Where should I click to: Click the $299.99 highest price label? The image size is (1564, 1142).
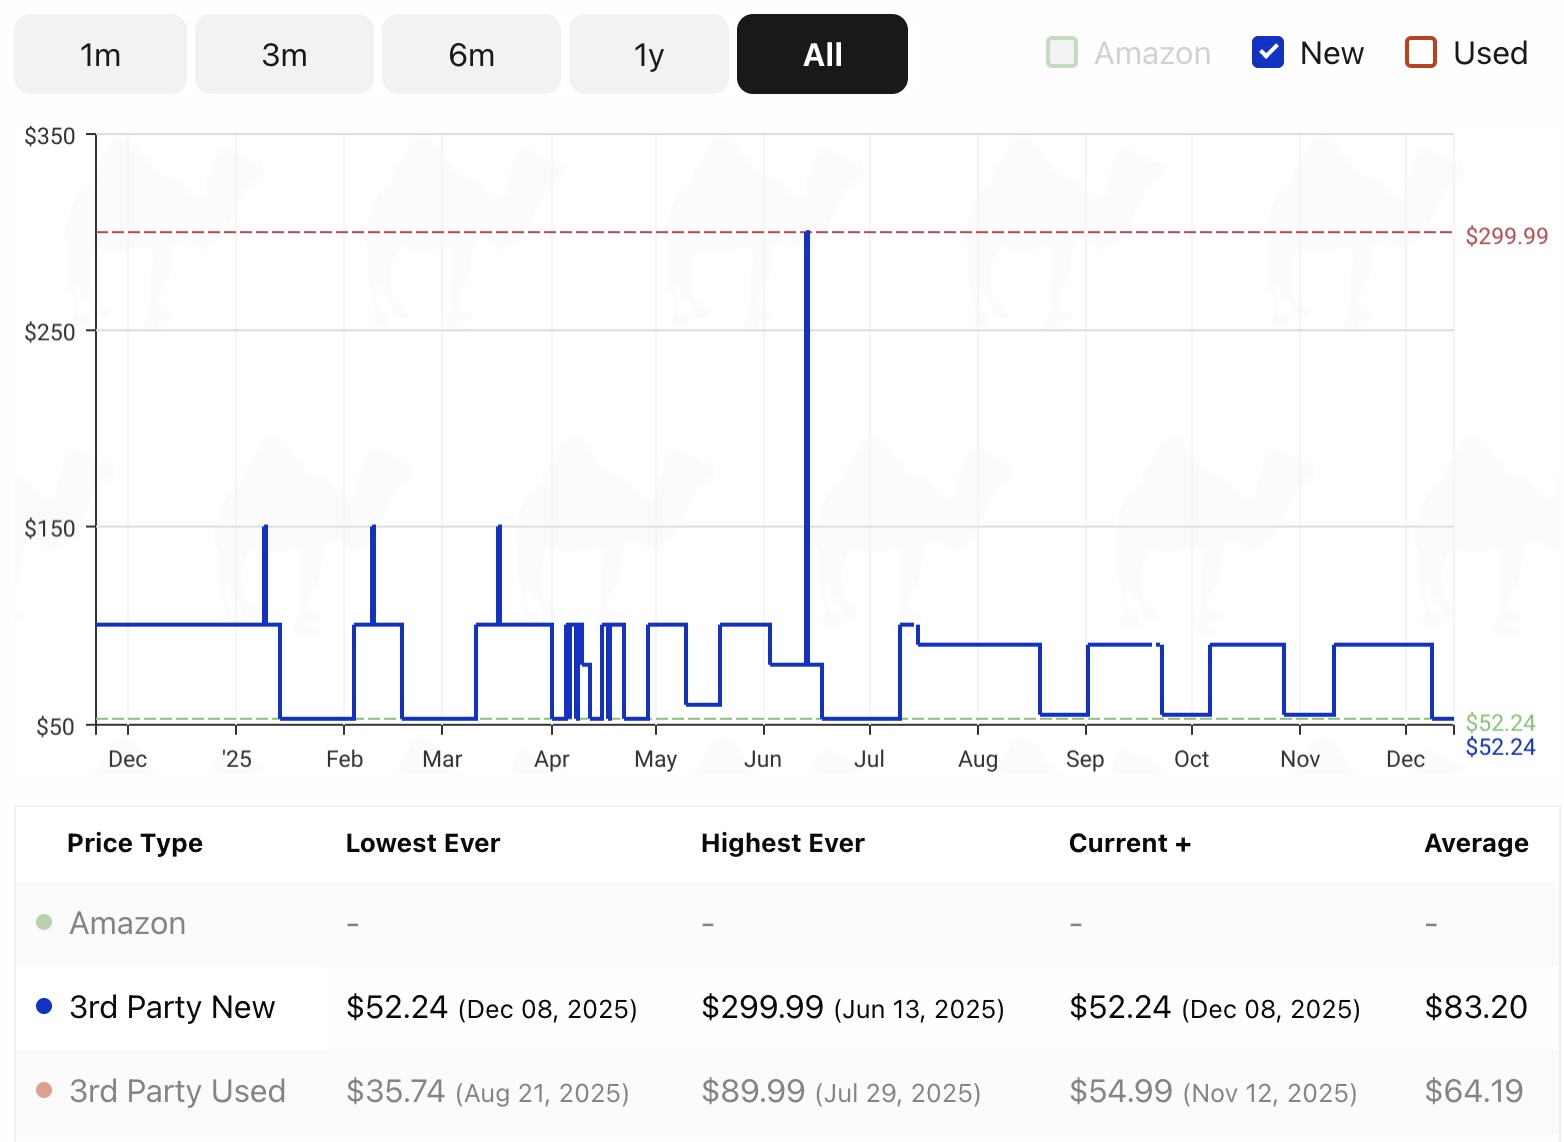[x=1506, y=236]
